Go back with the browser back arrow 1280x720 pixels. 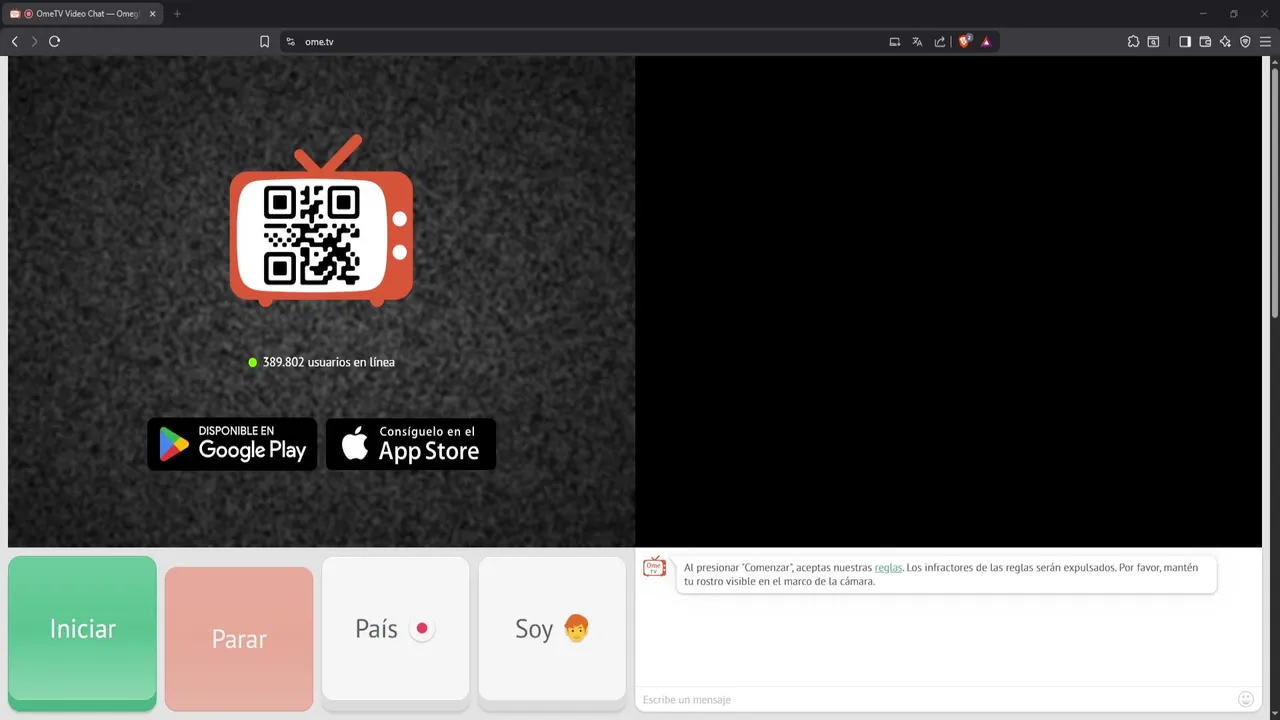coord(14,41)
